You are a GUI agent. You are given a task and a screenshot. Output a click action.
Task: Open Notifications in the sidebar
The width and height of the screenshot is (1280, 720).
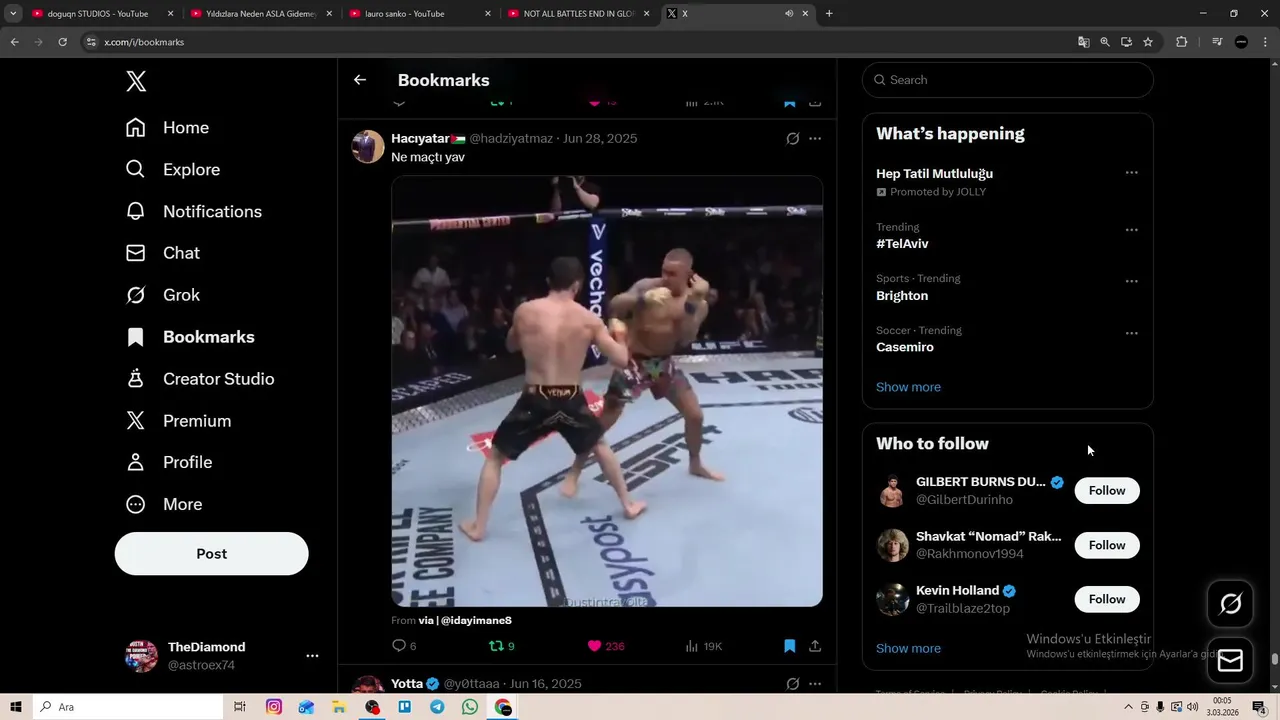[x=193, y=212]
